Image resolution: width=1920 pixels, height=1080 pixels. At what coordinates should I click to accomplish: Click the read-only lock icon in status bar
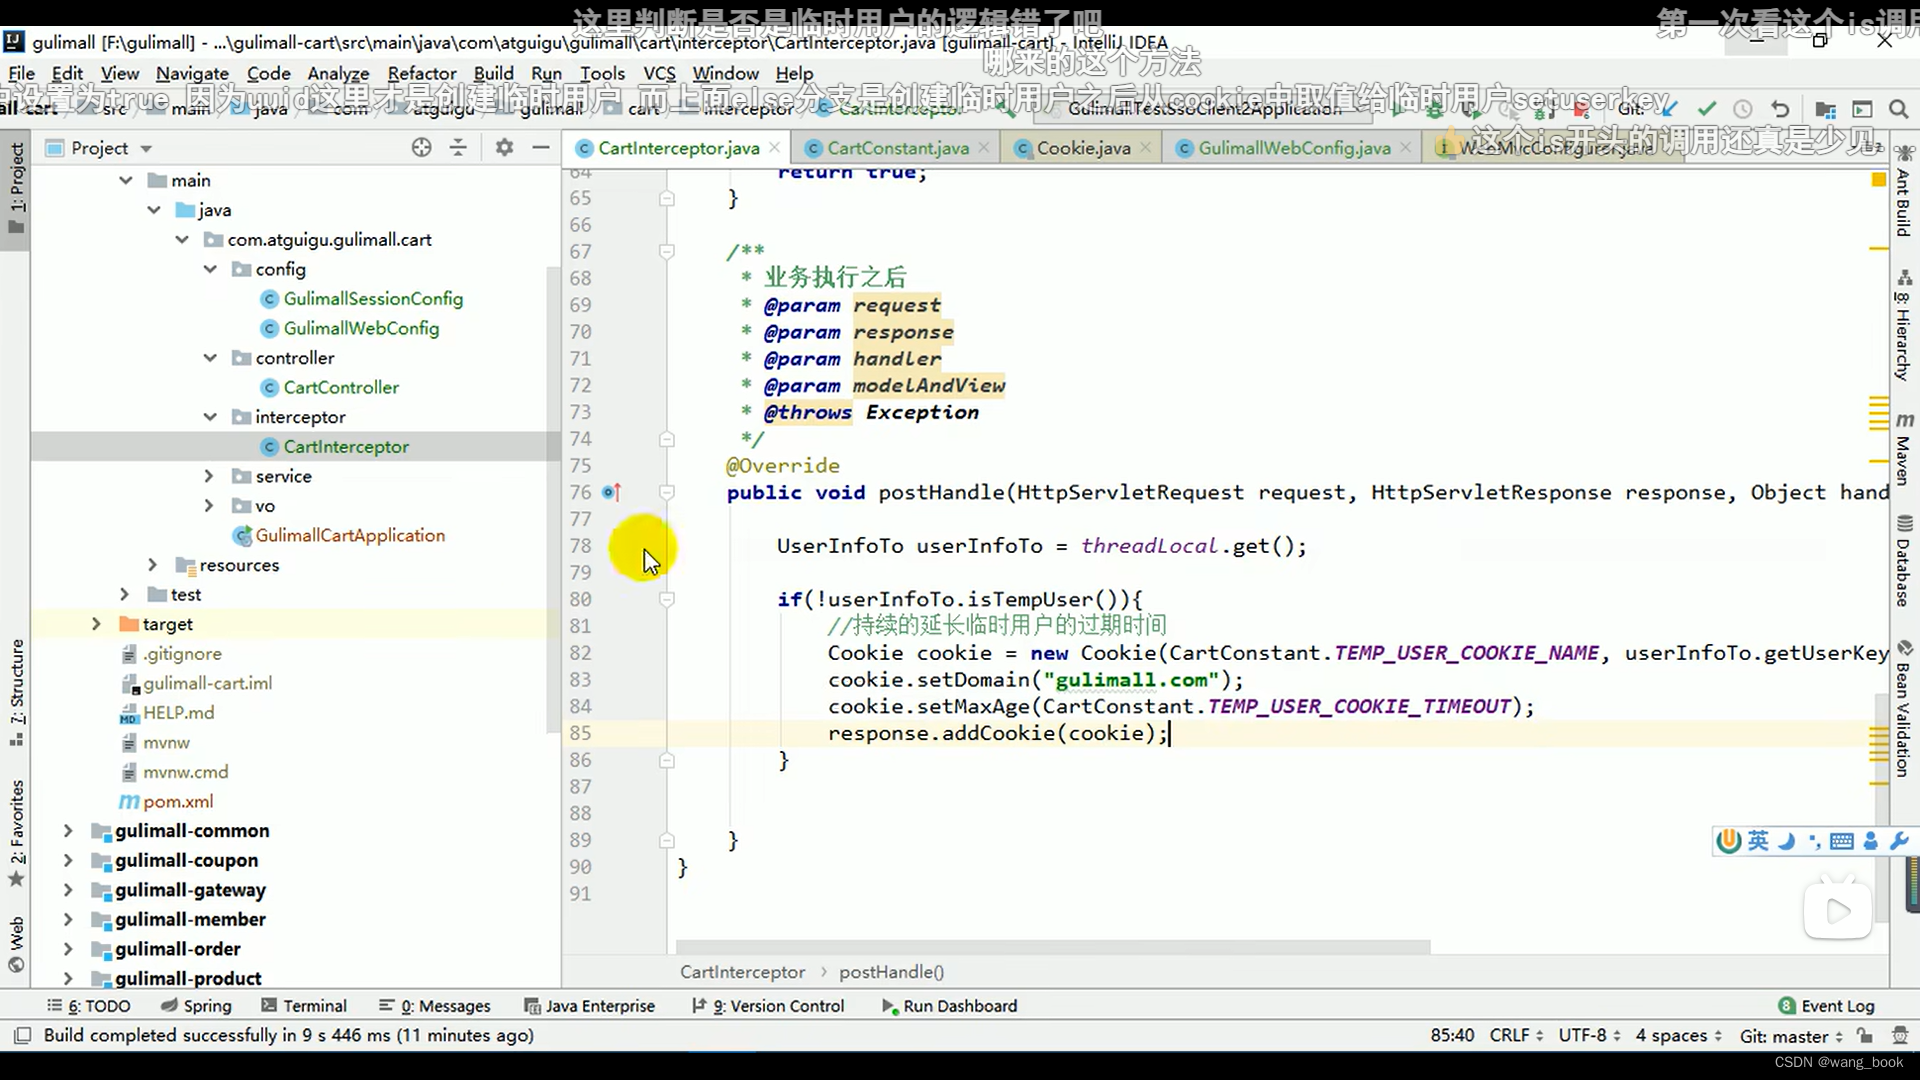[1865, 1035]
